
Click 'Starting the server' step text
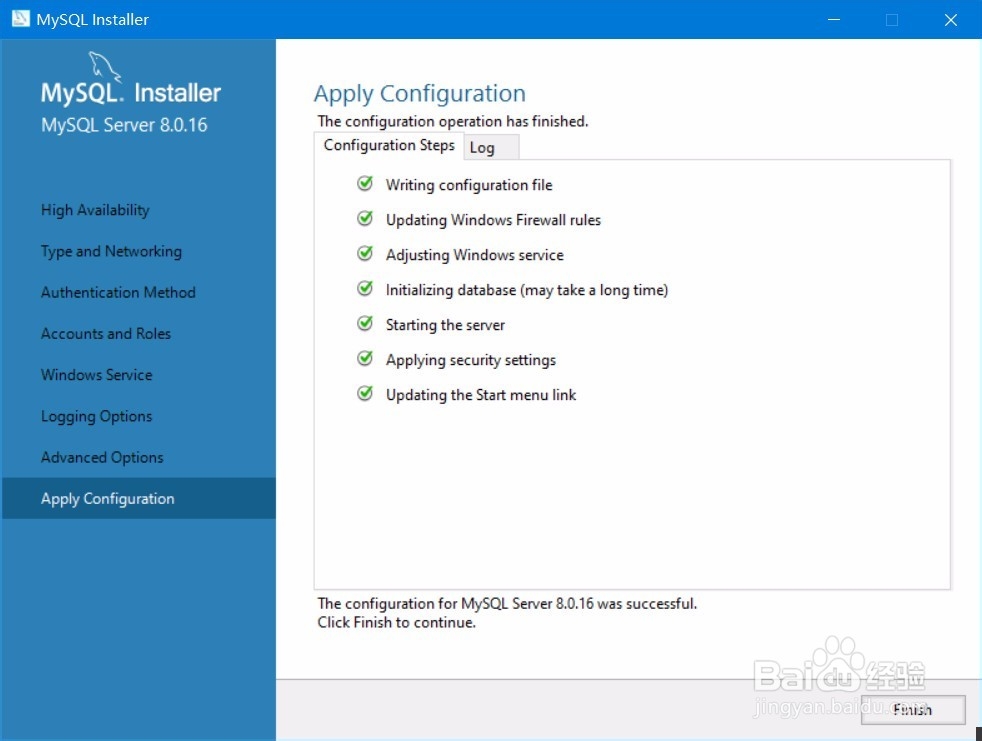coord(445,325)
